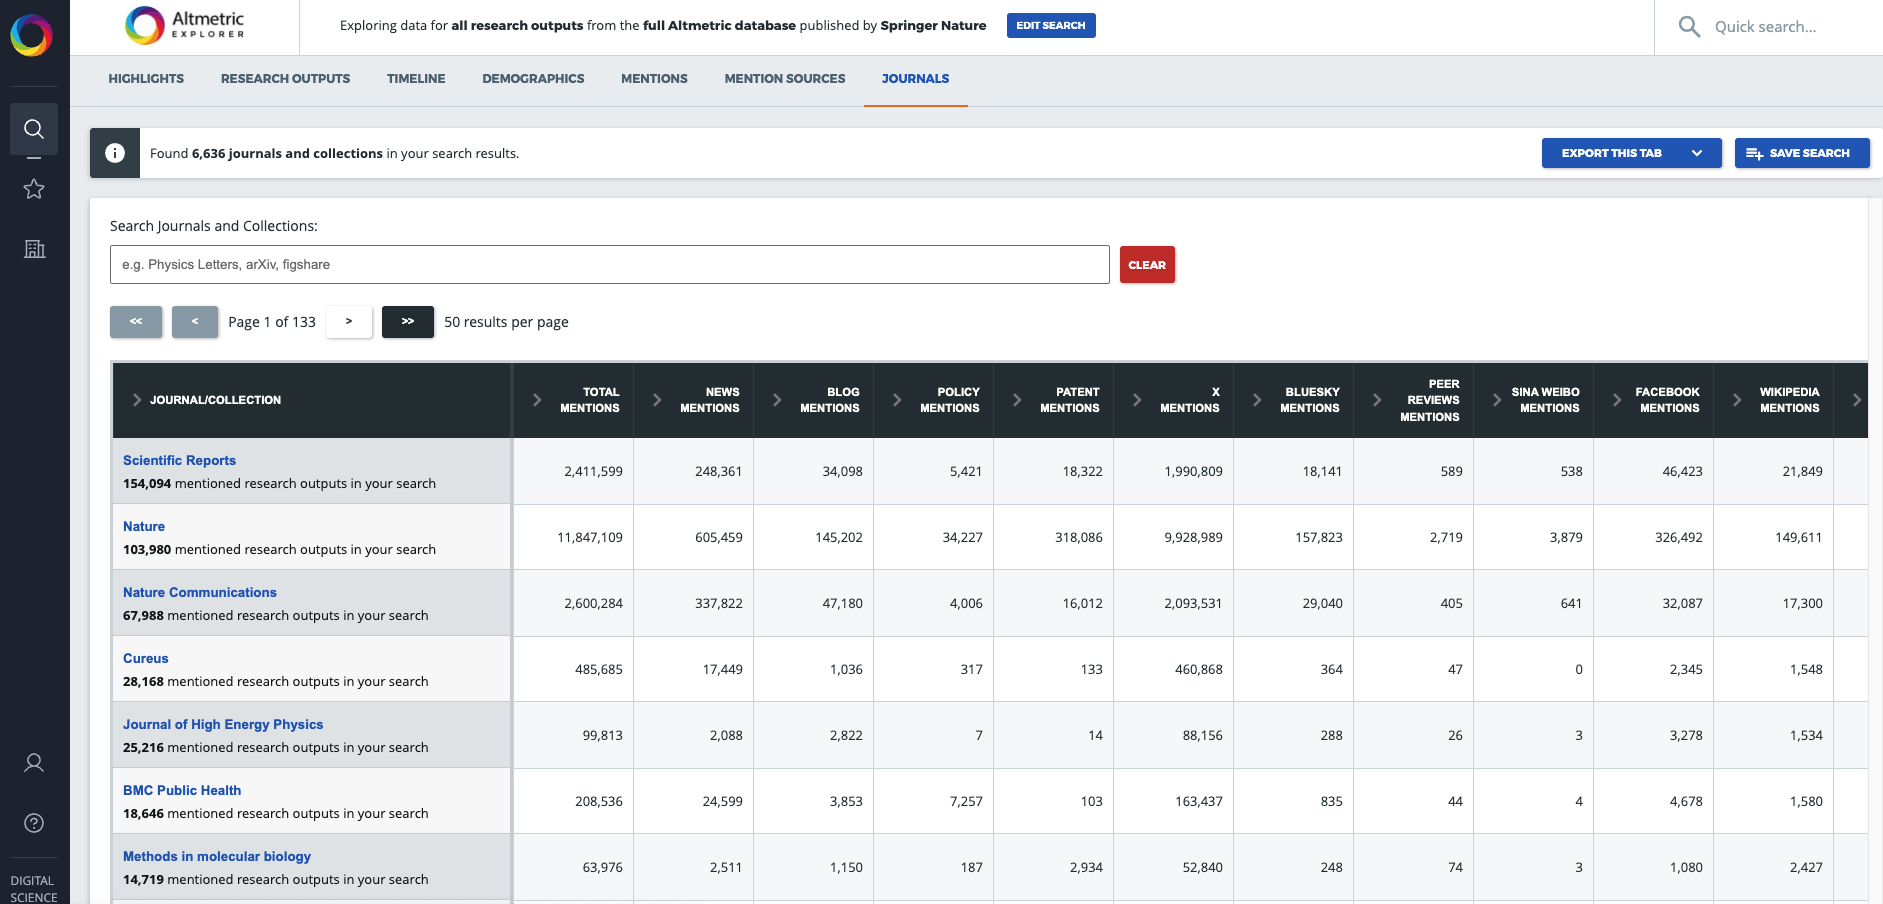
Task: Click the Altmetric donut logo in sidebar
Action: pos(34,35)
